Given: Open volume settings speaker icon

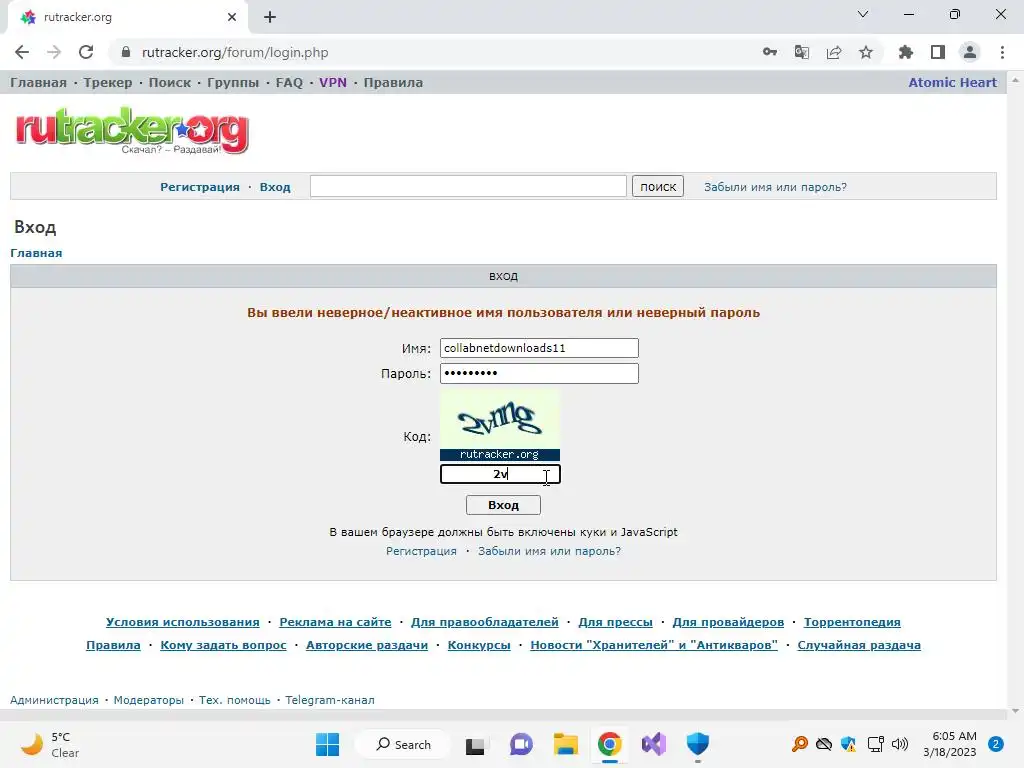Looking at the screenshot, I should point(900,744).
